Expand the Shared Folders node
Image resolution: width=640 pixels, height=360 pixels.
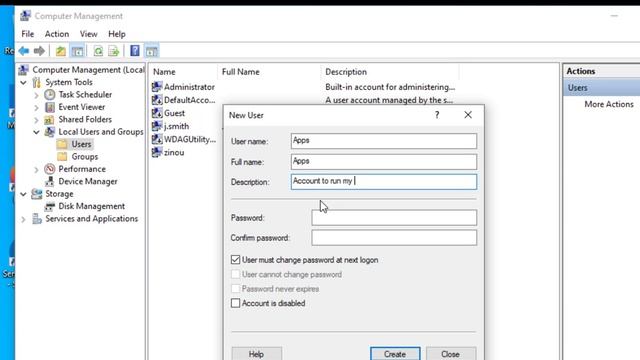[x=36, y=120]
